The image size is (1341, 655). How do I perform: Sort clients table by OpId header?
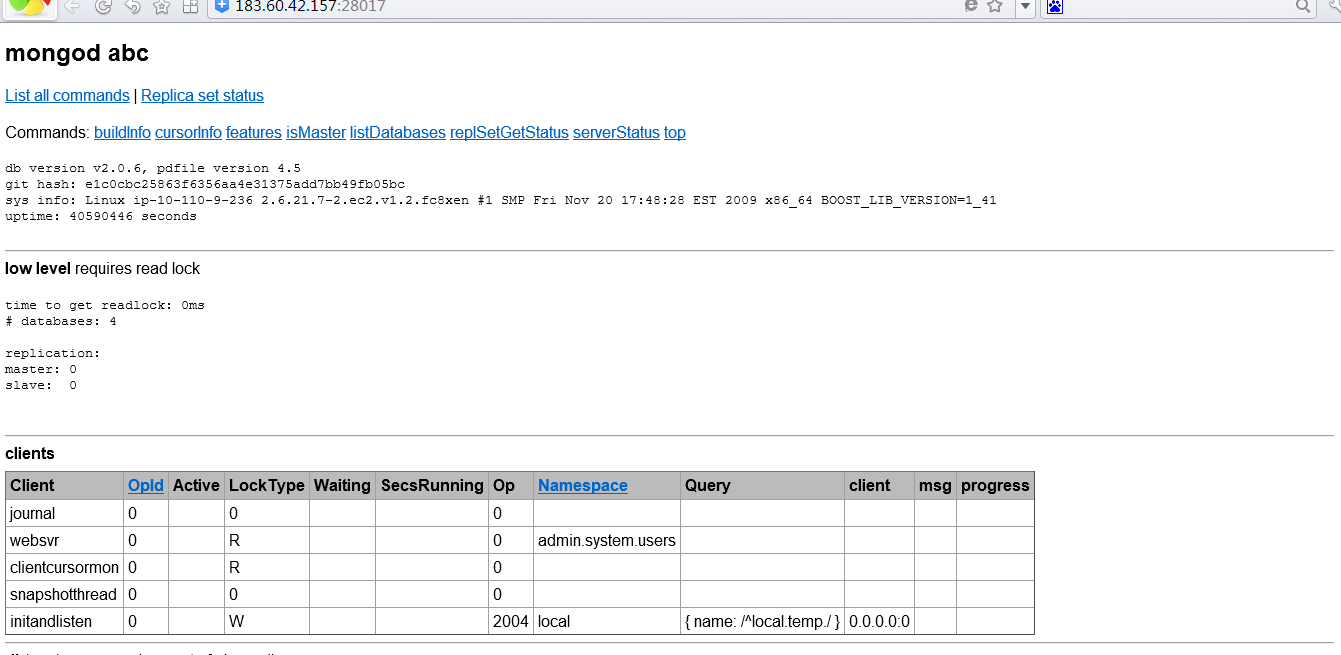(x=146, y=486)
